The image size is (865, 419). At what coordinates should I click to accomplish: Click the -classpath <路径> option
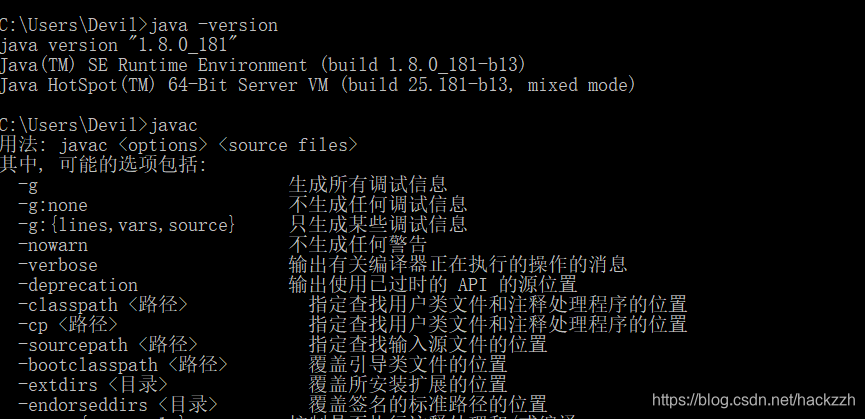[103, 305]
